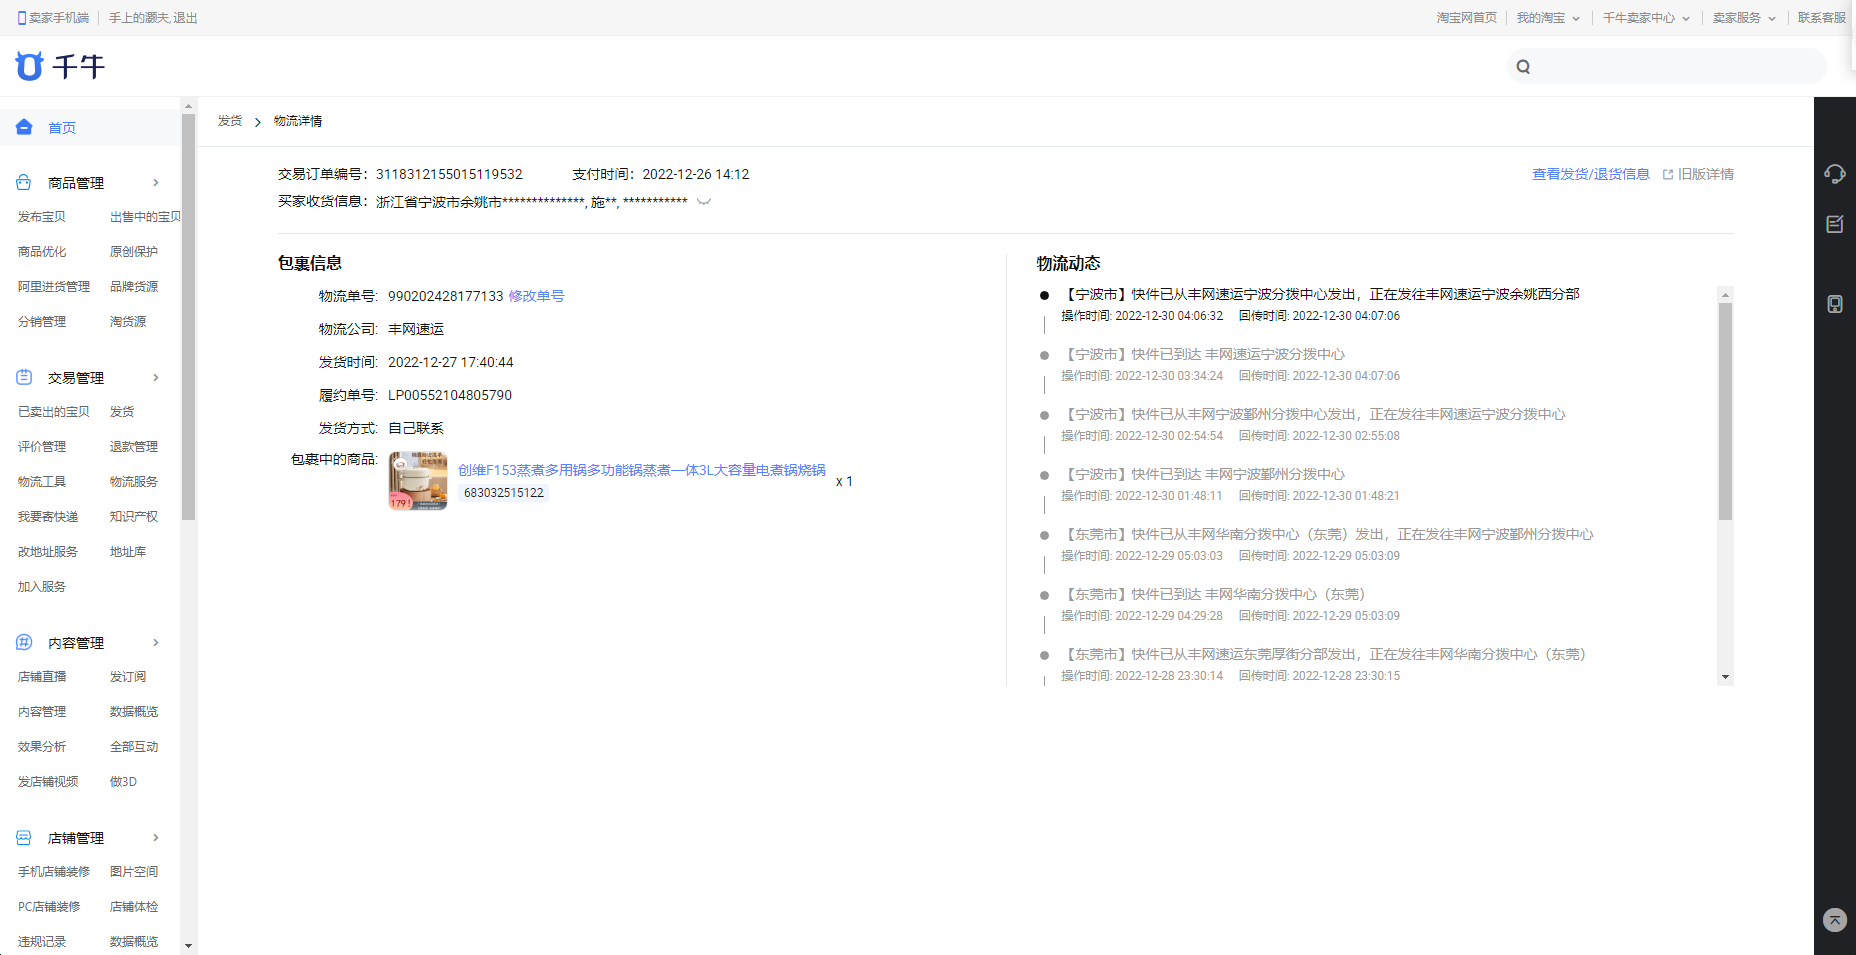Open feedback edit icon in right bar
The width and height of the screenshot is (1856, 955).
[1834, 224]
